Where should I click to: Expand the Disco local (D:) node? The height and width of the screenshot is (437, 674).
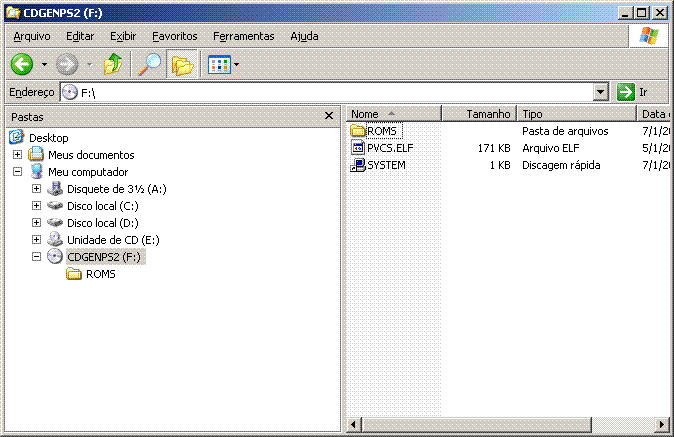click(x=37, y=223)
